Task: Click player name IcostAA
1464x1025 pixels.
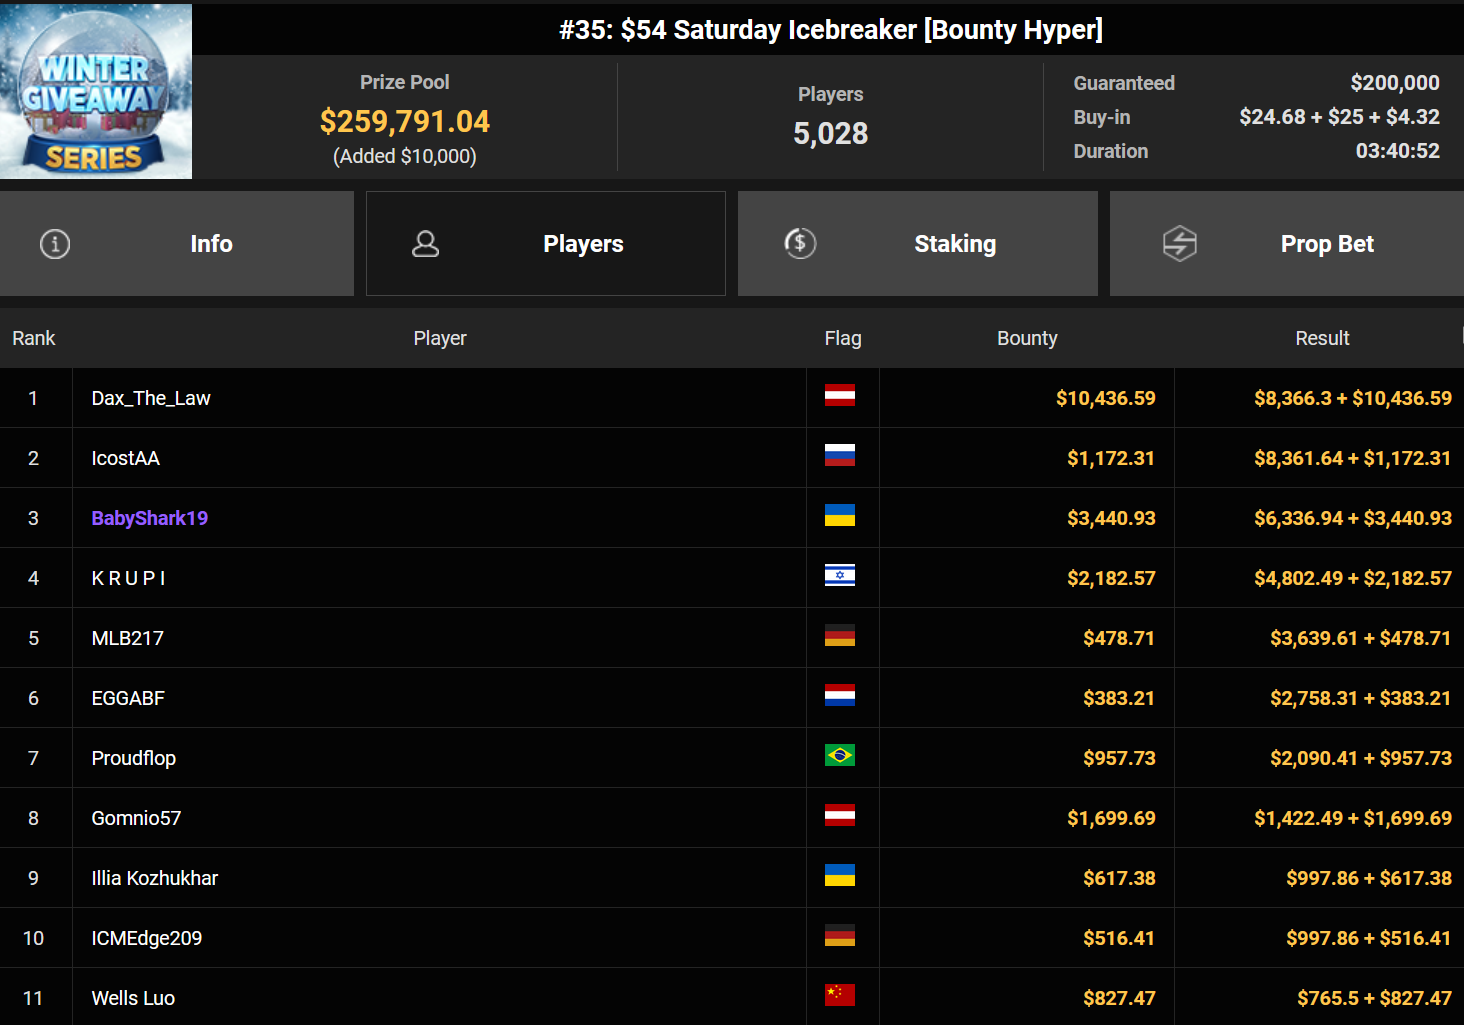Action: click(x=126, y=458)
